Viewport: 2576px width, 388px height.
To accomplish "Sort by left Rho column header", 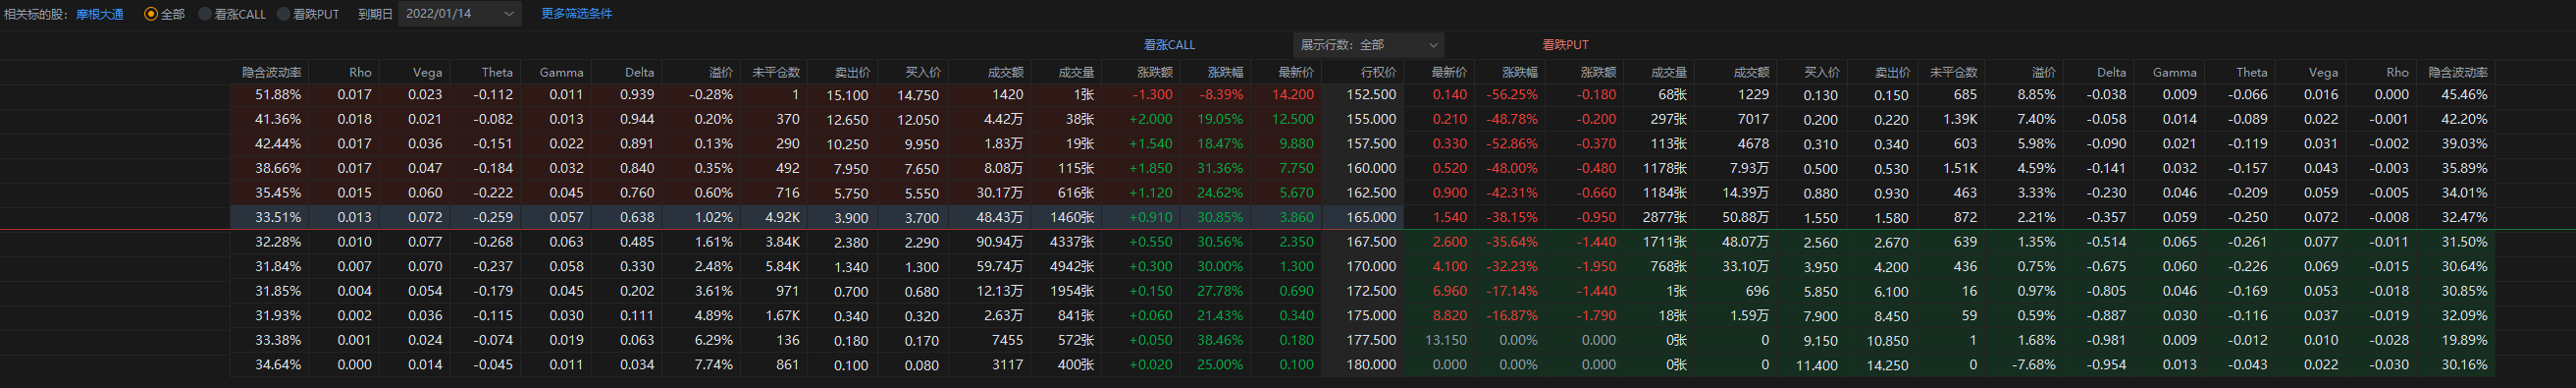I will (360, 72).
